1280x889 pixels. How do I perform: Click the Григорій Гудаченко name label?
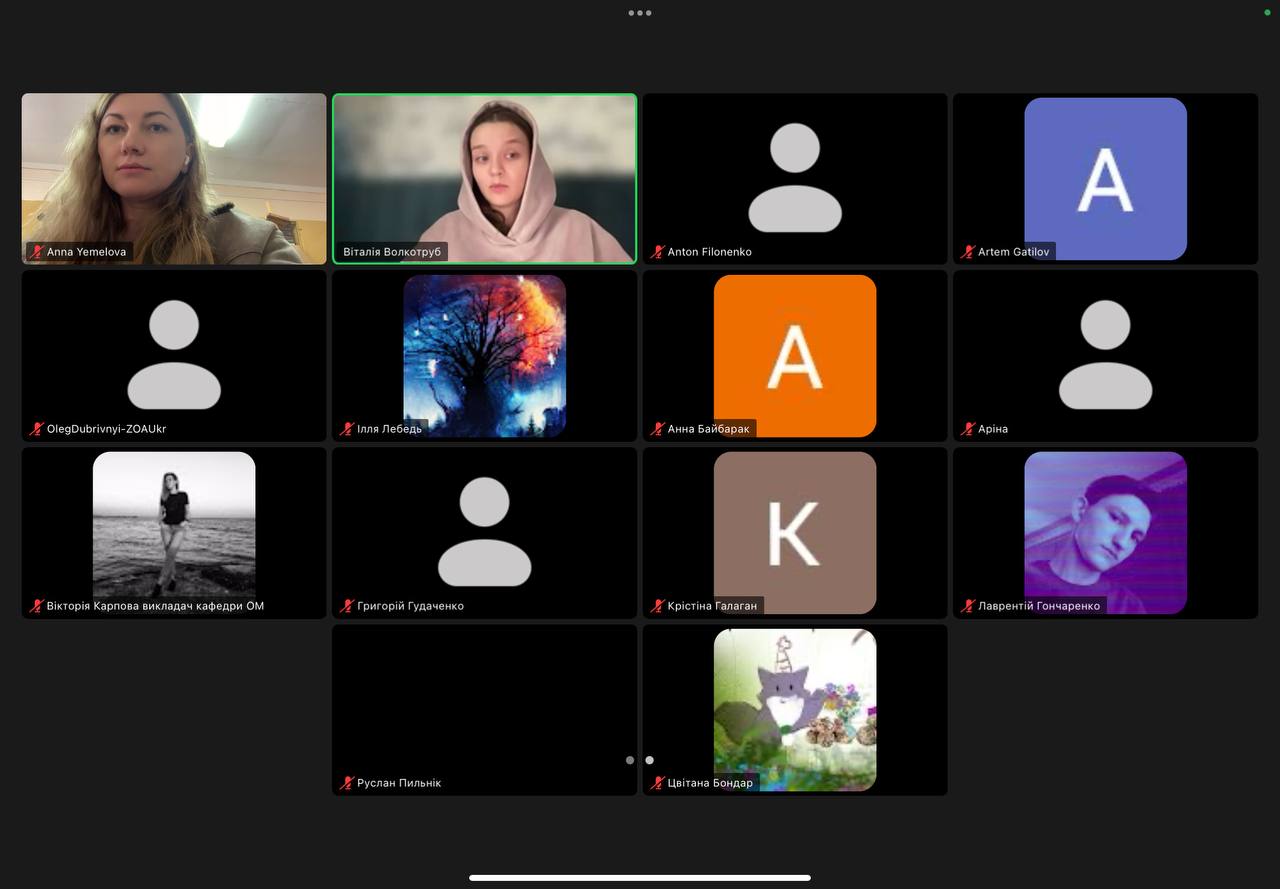pos(410,606)
